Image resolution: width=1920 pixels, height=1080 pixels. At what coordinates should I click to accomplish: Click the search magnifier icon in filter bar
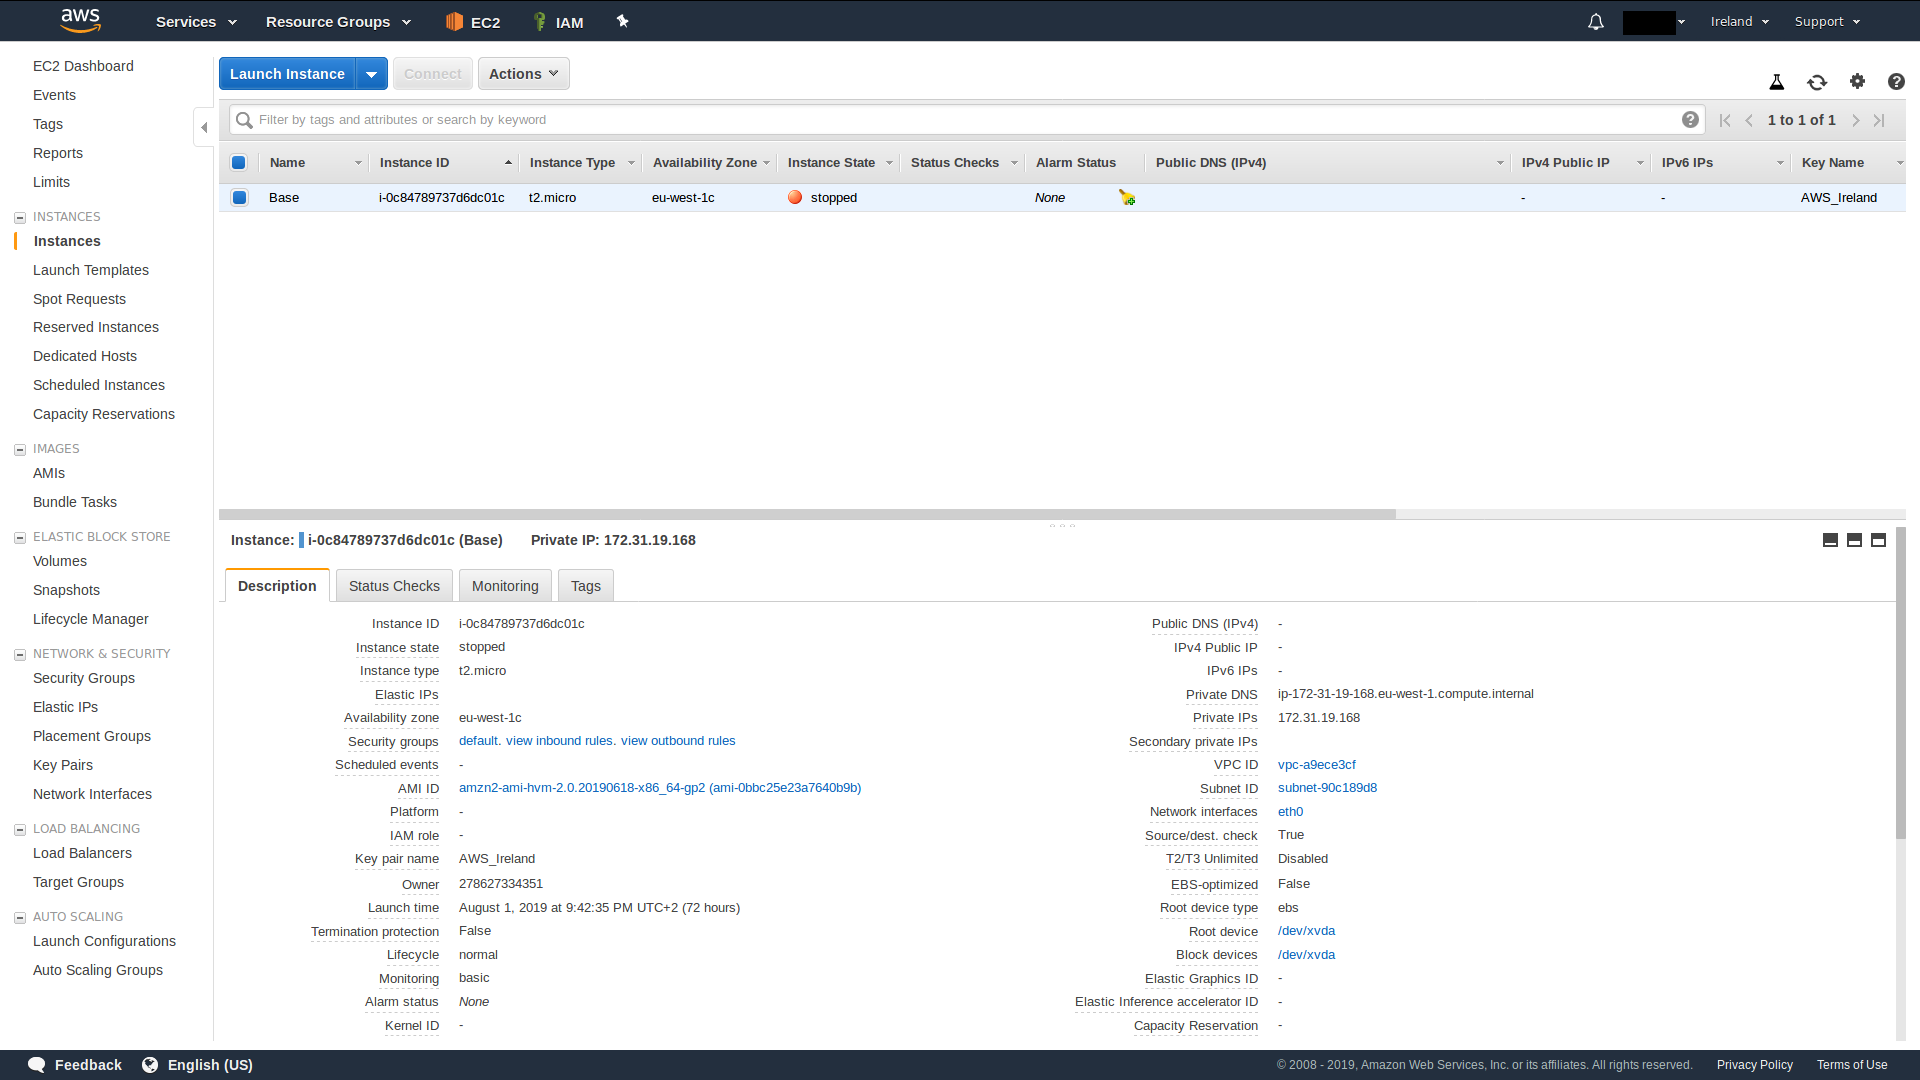[244, 120]
